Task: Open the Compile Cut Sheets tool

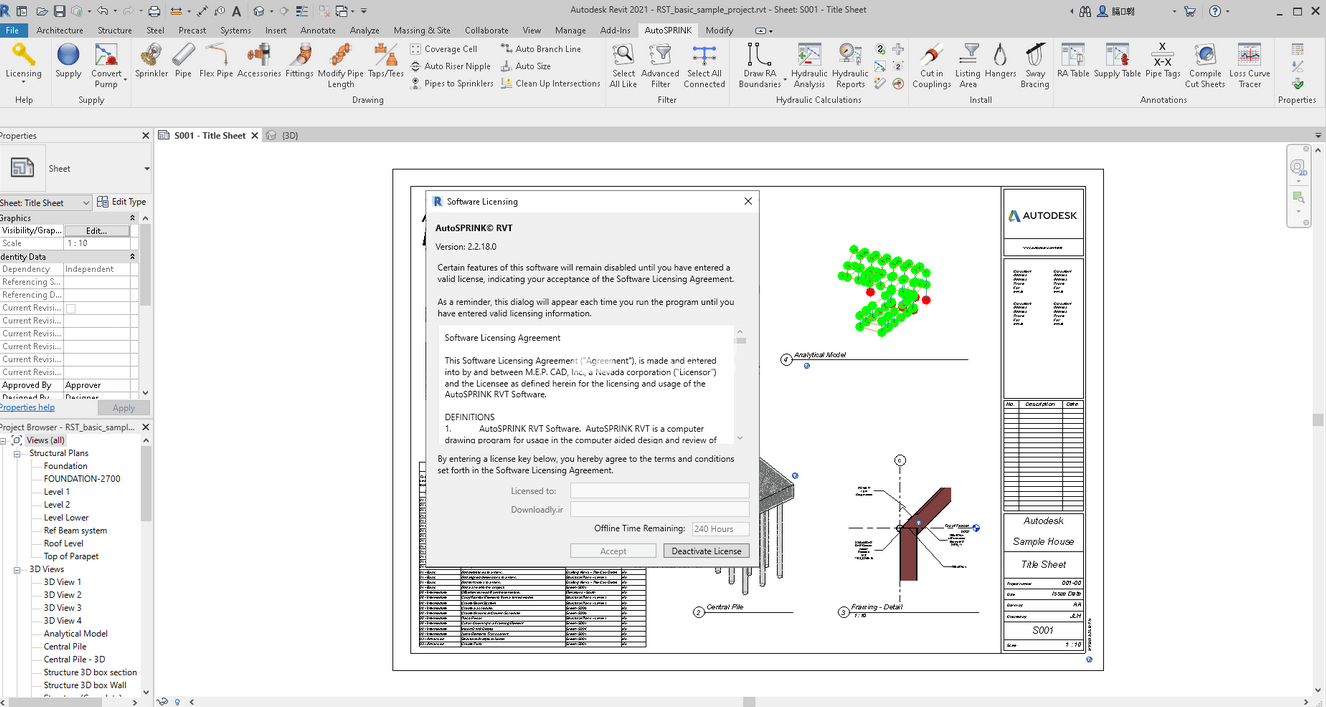Action: point(1205,66)
